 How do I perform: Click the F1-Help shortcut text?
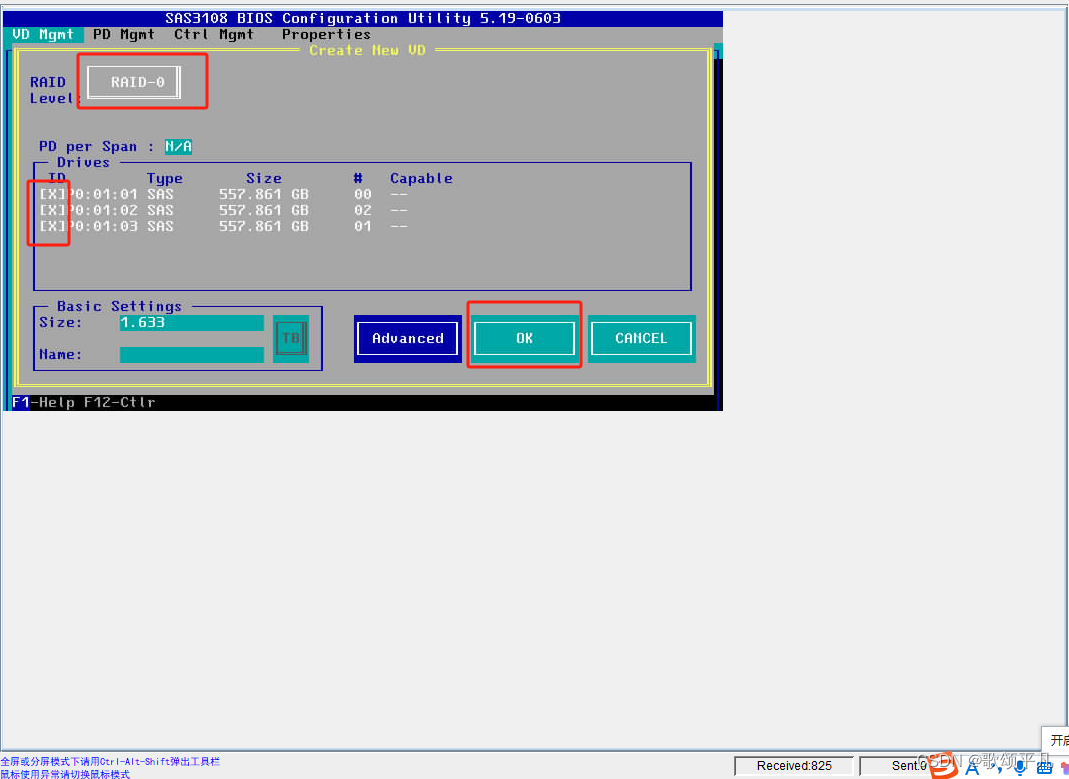(x=44, y=403)
